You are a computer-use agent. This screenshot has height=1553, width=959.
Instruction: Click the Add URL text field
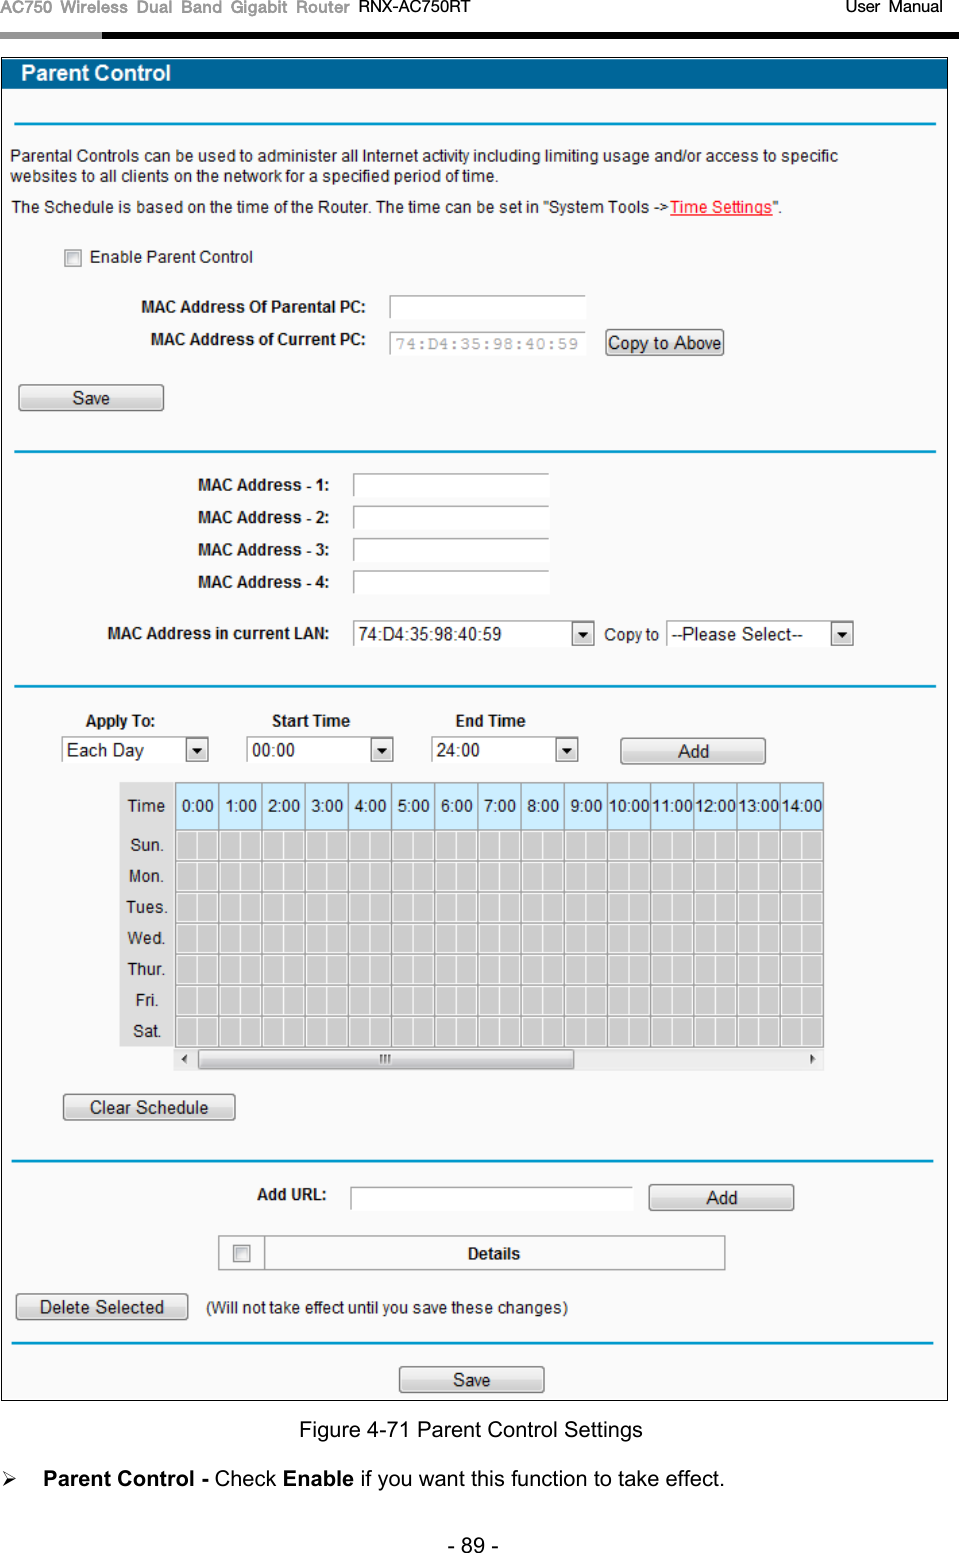pos(492,1198)
